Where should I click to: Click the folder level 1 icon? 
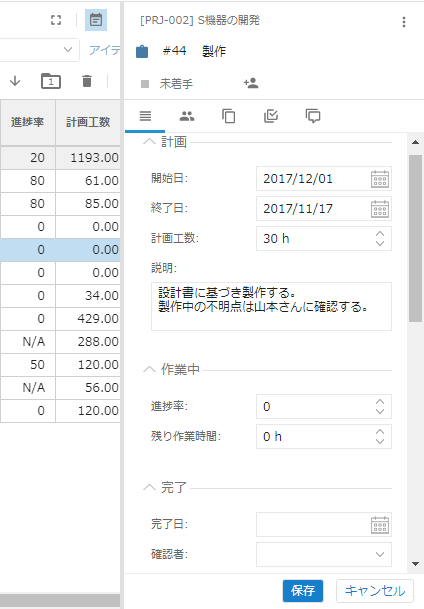51,81
